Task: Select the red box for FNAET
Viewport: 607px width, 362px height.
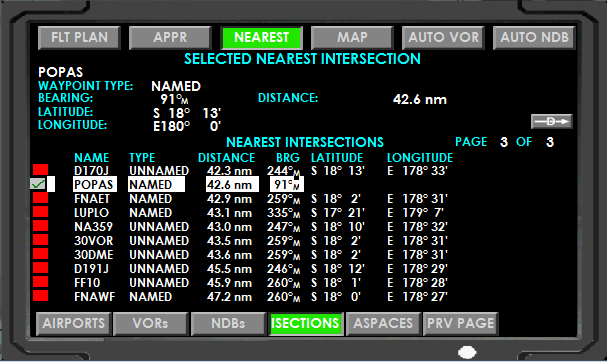Action: pos(40,198)
